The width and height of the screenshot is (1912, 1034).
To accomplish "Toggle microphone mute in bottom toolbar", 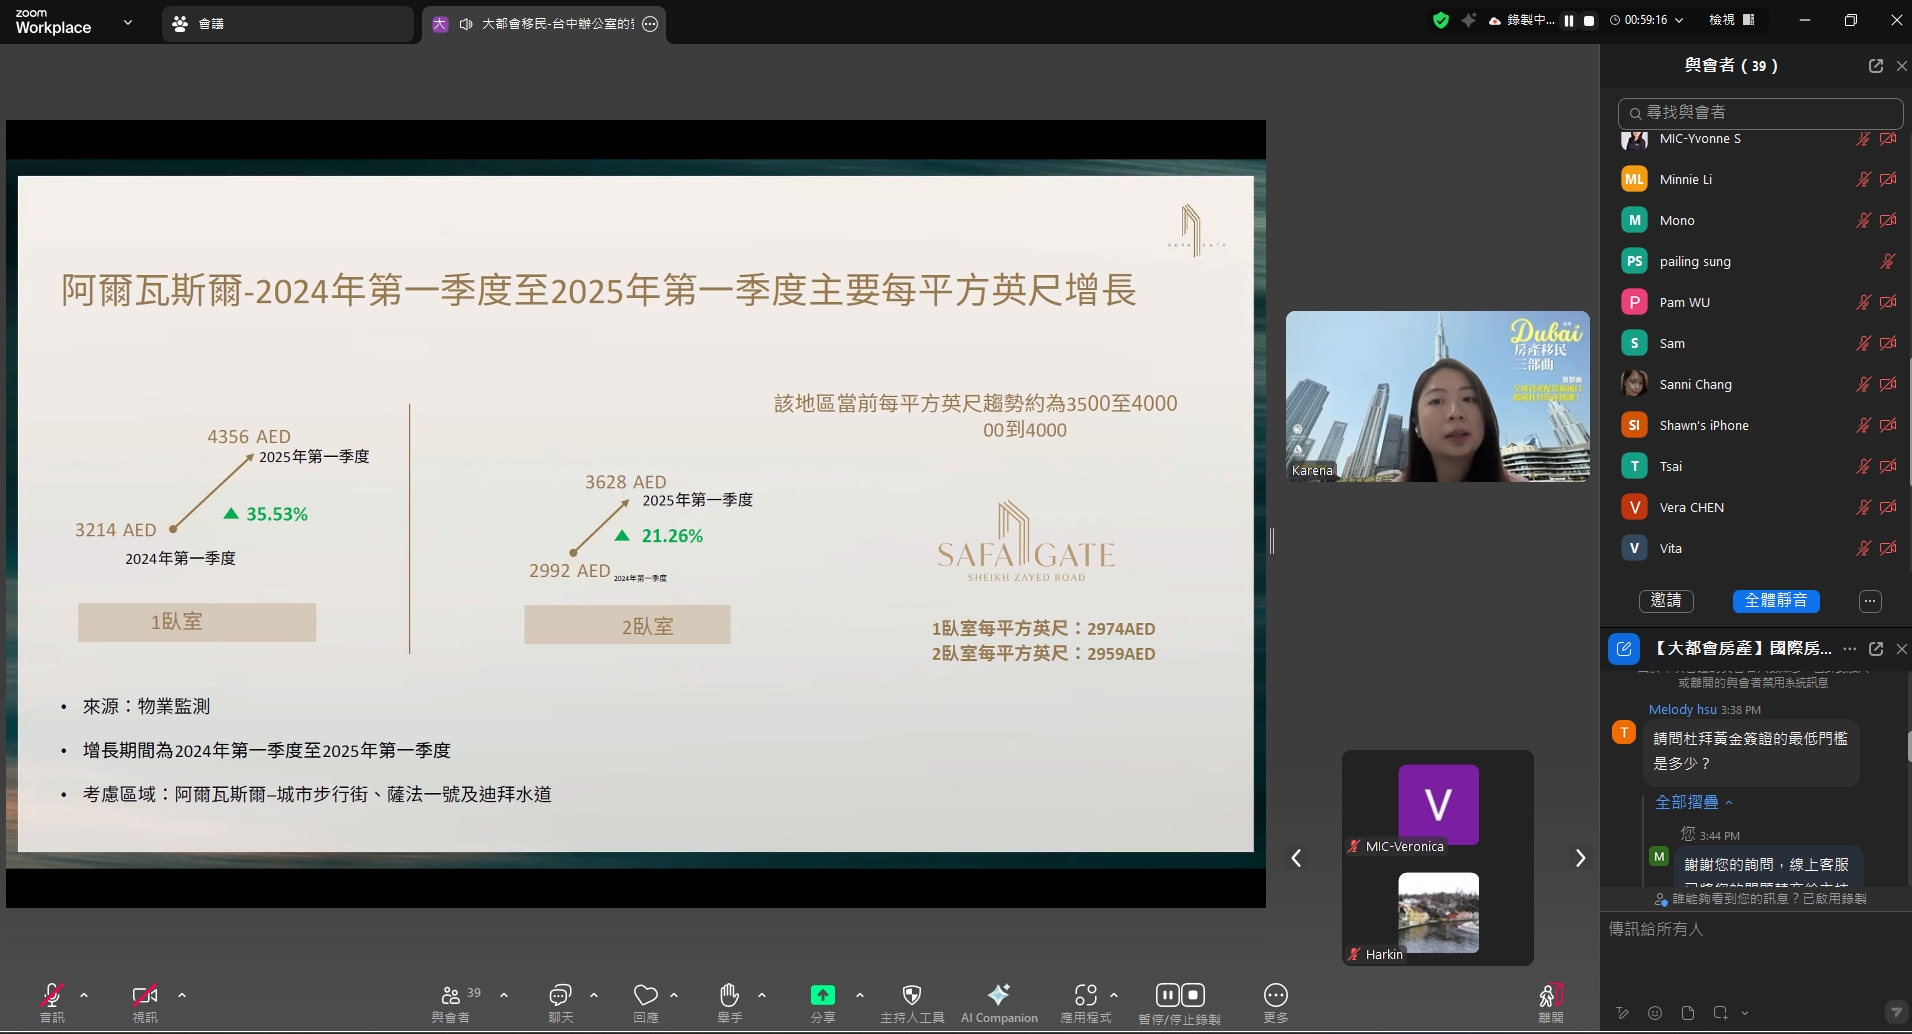I will tap(52, 995).
